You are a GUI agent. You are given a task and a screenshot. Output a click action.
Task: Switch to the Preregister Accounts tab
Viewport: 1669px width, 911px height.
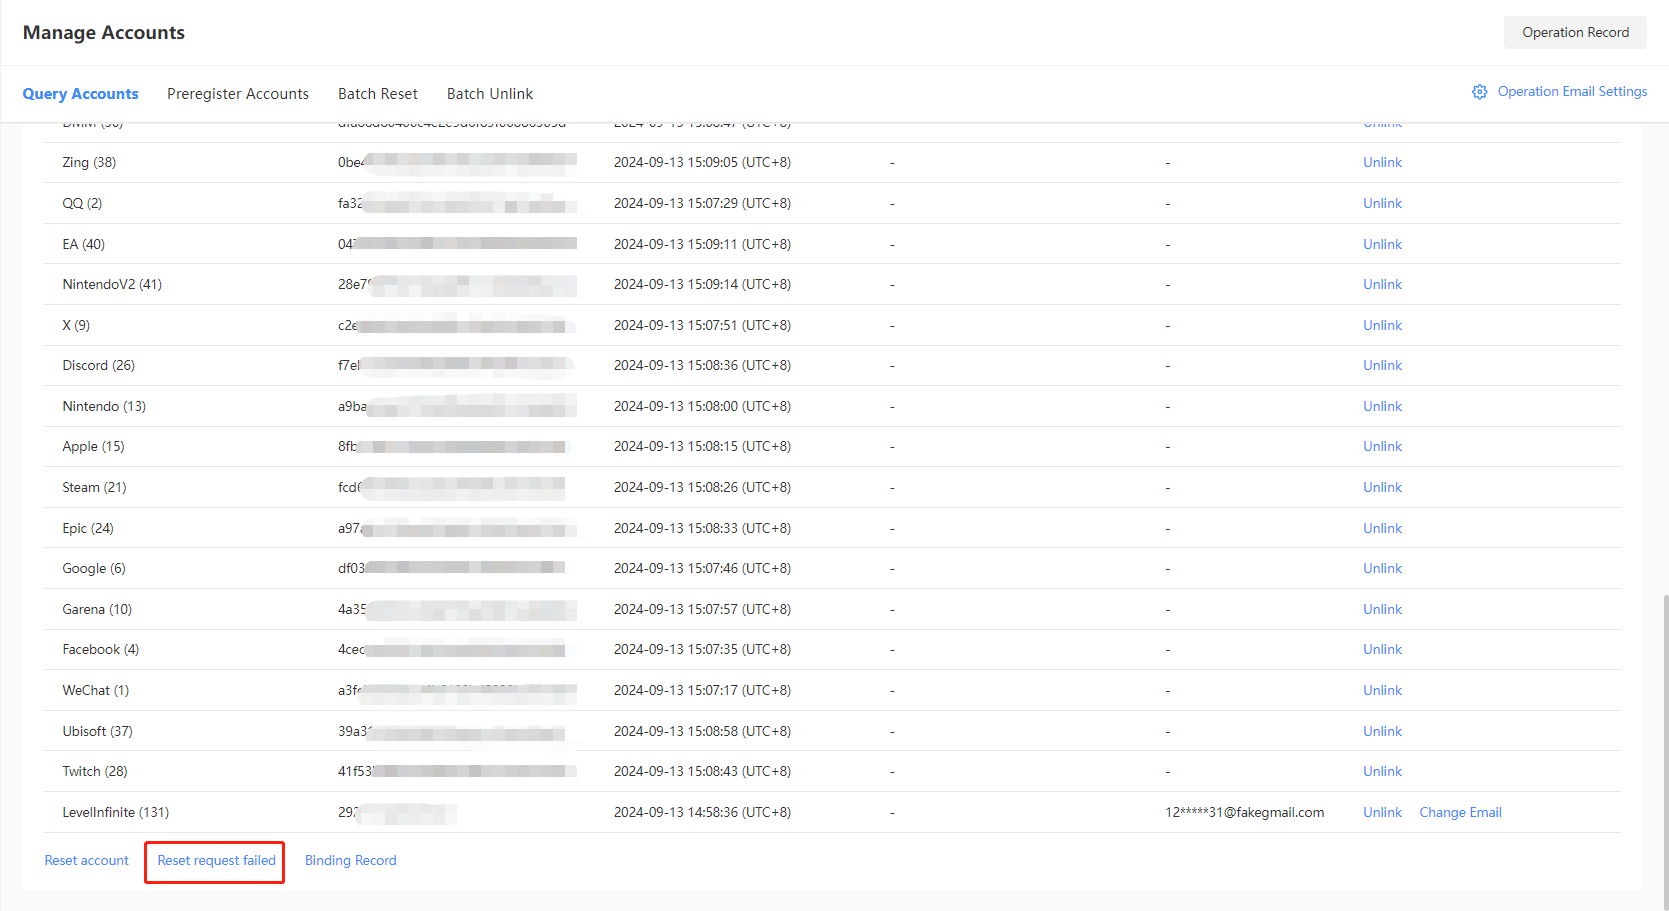pyautogui.click(x=238, y=94)
